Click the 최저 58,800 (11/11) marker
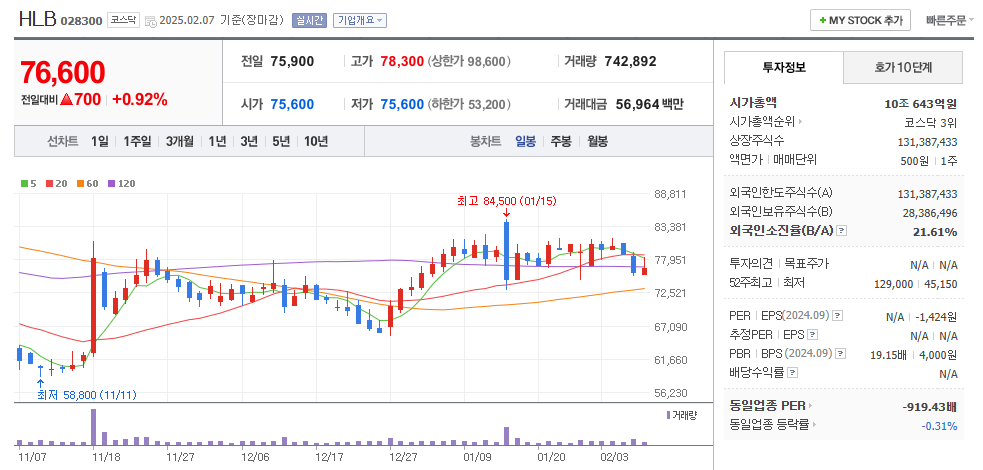This screenshot has width=983, height=470. (87, 395)
